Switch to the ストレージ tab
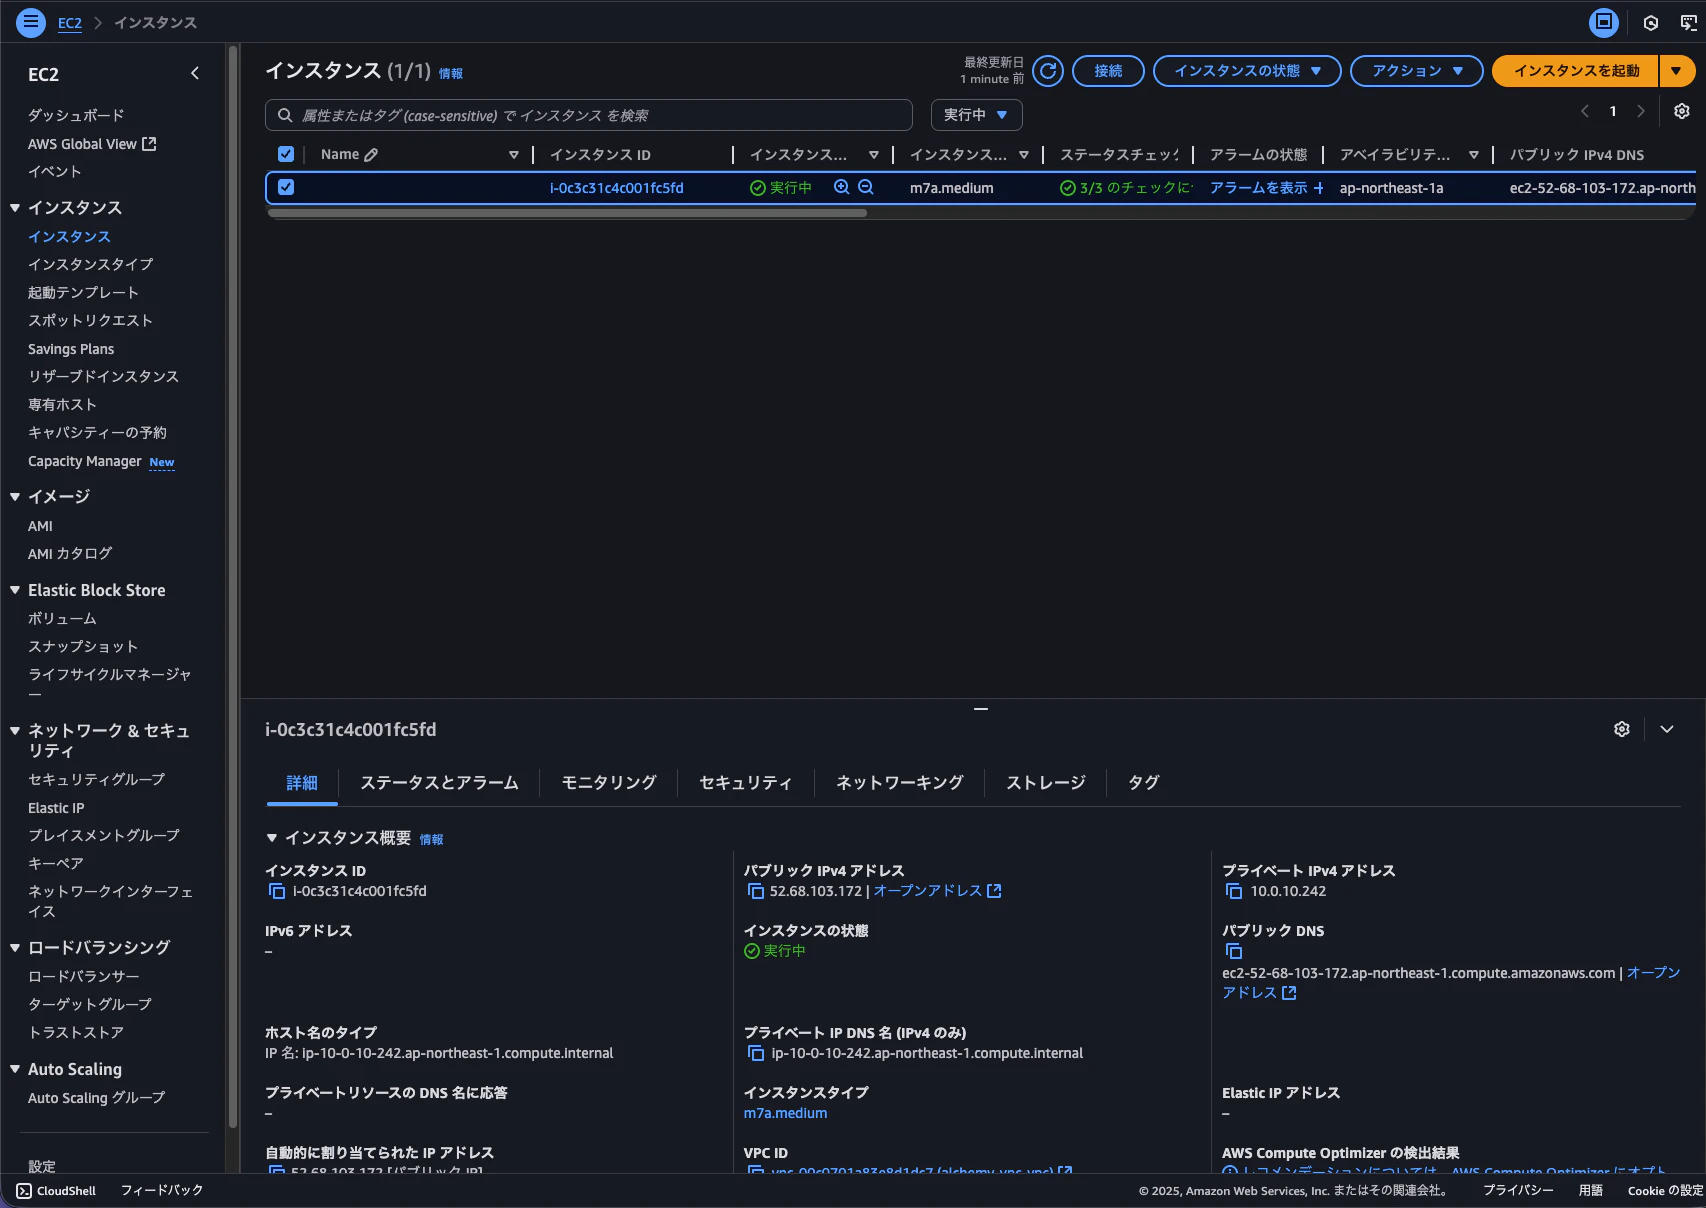Viewport: 1706px width, 1208px height. (x=1046, y=783)
